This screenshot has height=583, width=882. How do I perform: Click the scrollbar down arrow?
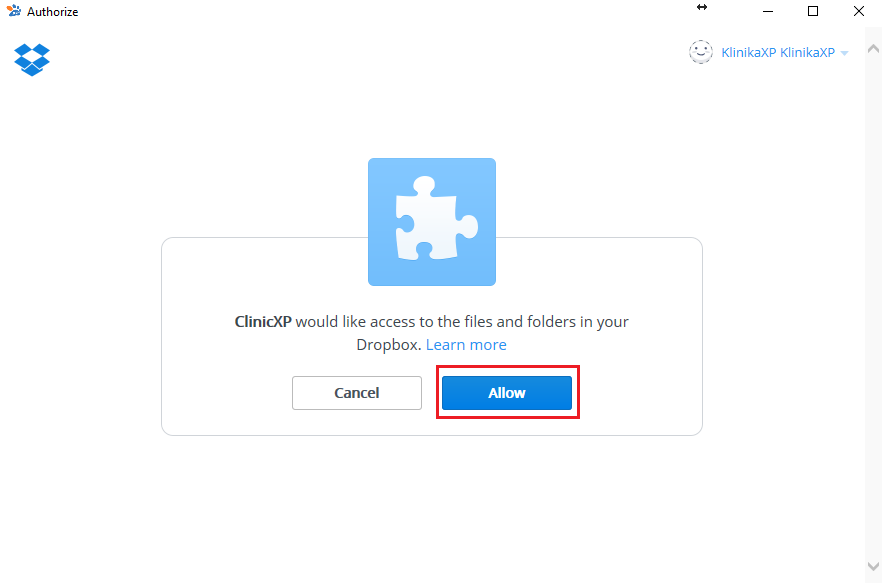(873, 566)
